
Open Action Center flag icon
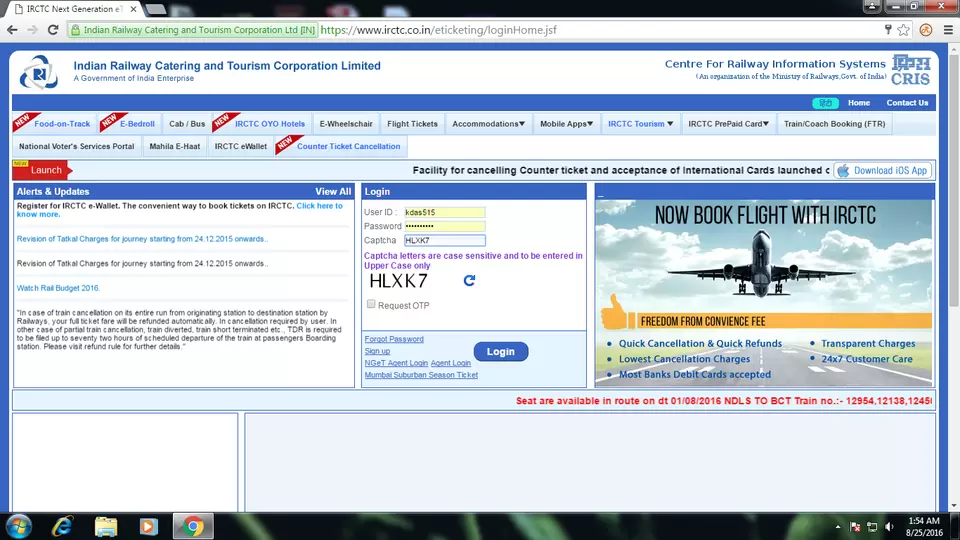coord(855,527)
